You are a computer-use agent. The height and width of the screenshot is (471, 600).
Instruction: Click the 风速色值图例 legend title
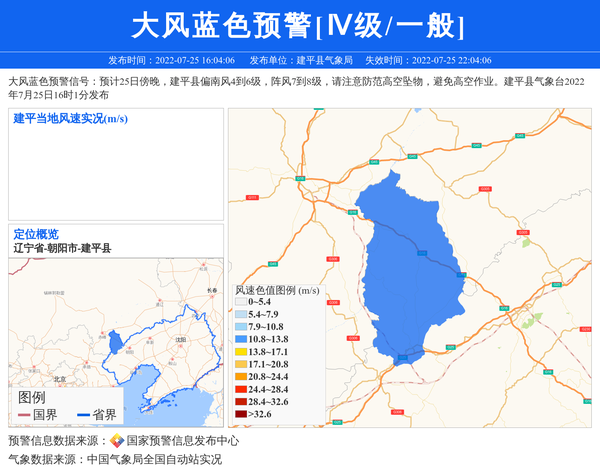coord(276,290)
